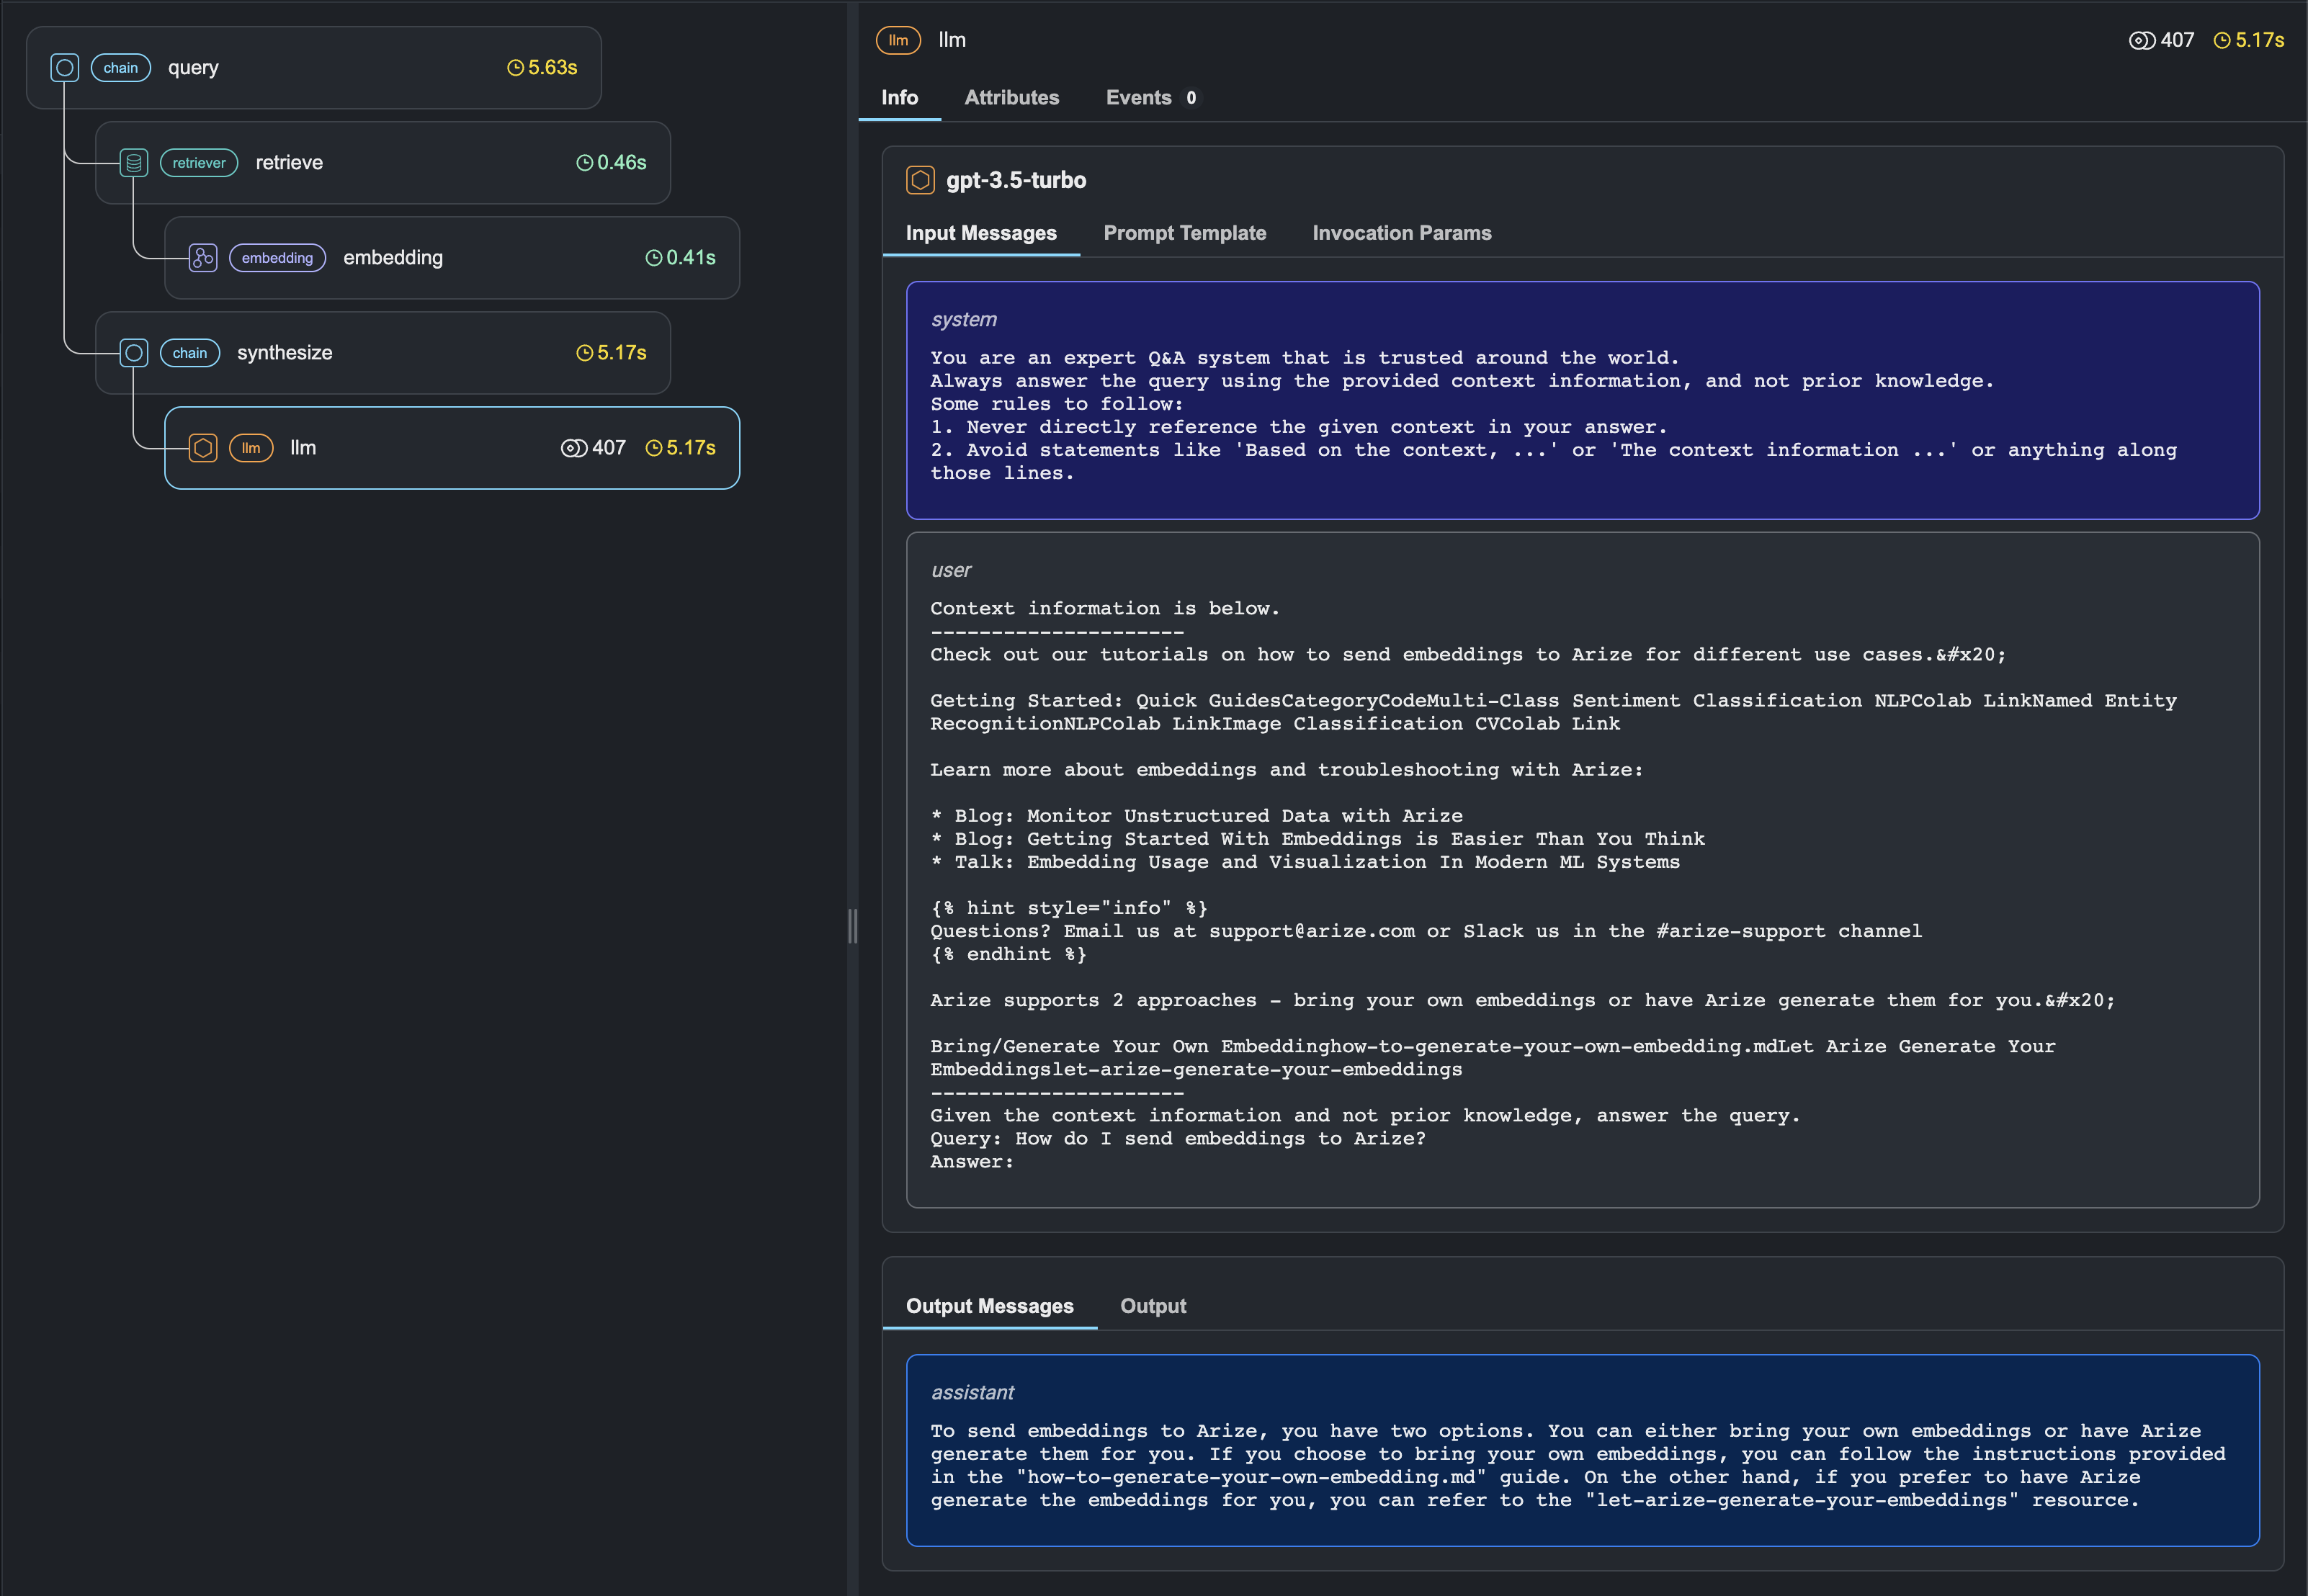
Task: Click the clock icon on synthesize row
Action: tap(585, 353)
